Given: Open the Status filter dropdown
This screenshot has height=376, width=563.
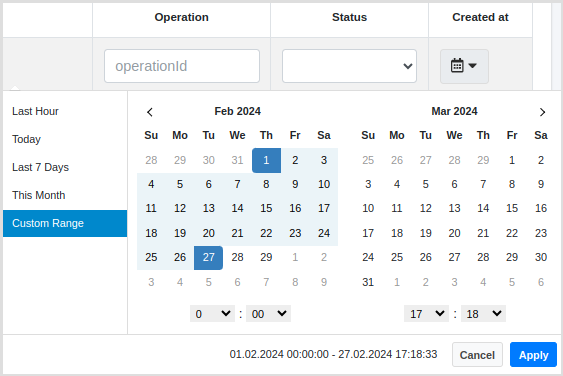Looking at the screenshot, I should click(x=349, y=66).
